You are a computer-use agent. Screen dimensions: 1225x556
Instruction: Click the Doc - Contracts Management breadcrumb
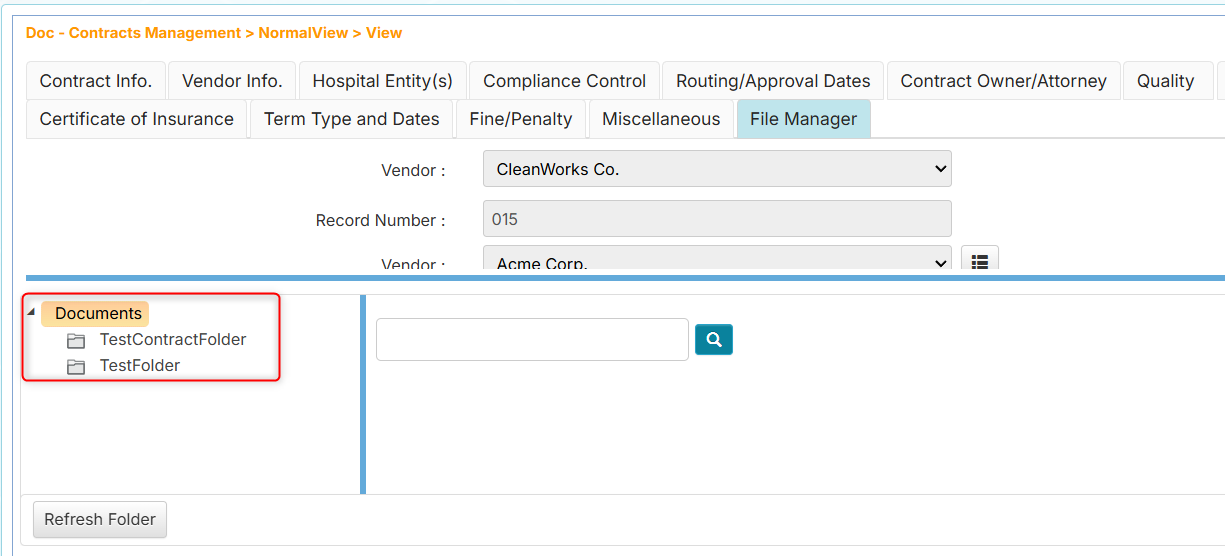tap(134, 33)
